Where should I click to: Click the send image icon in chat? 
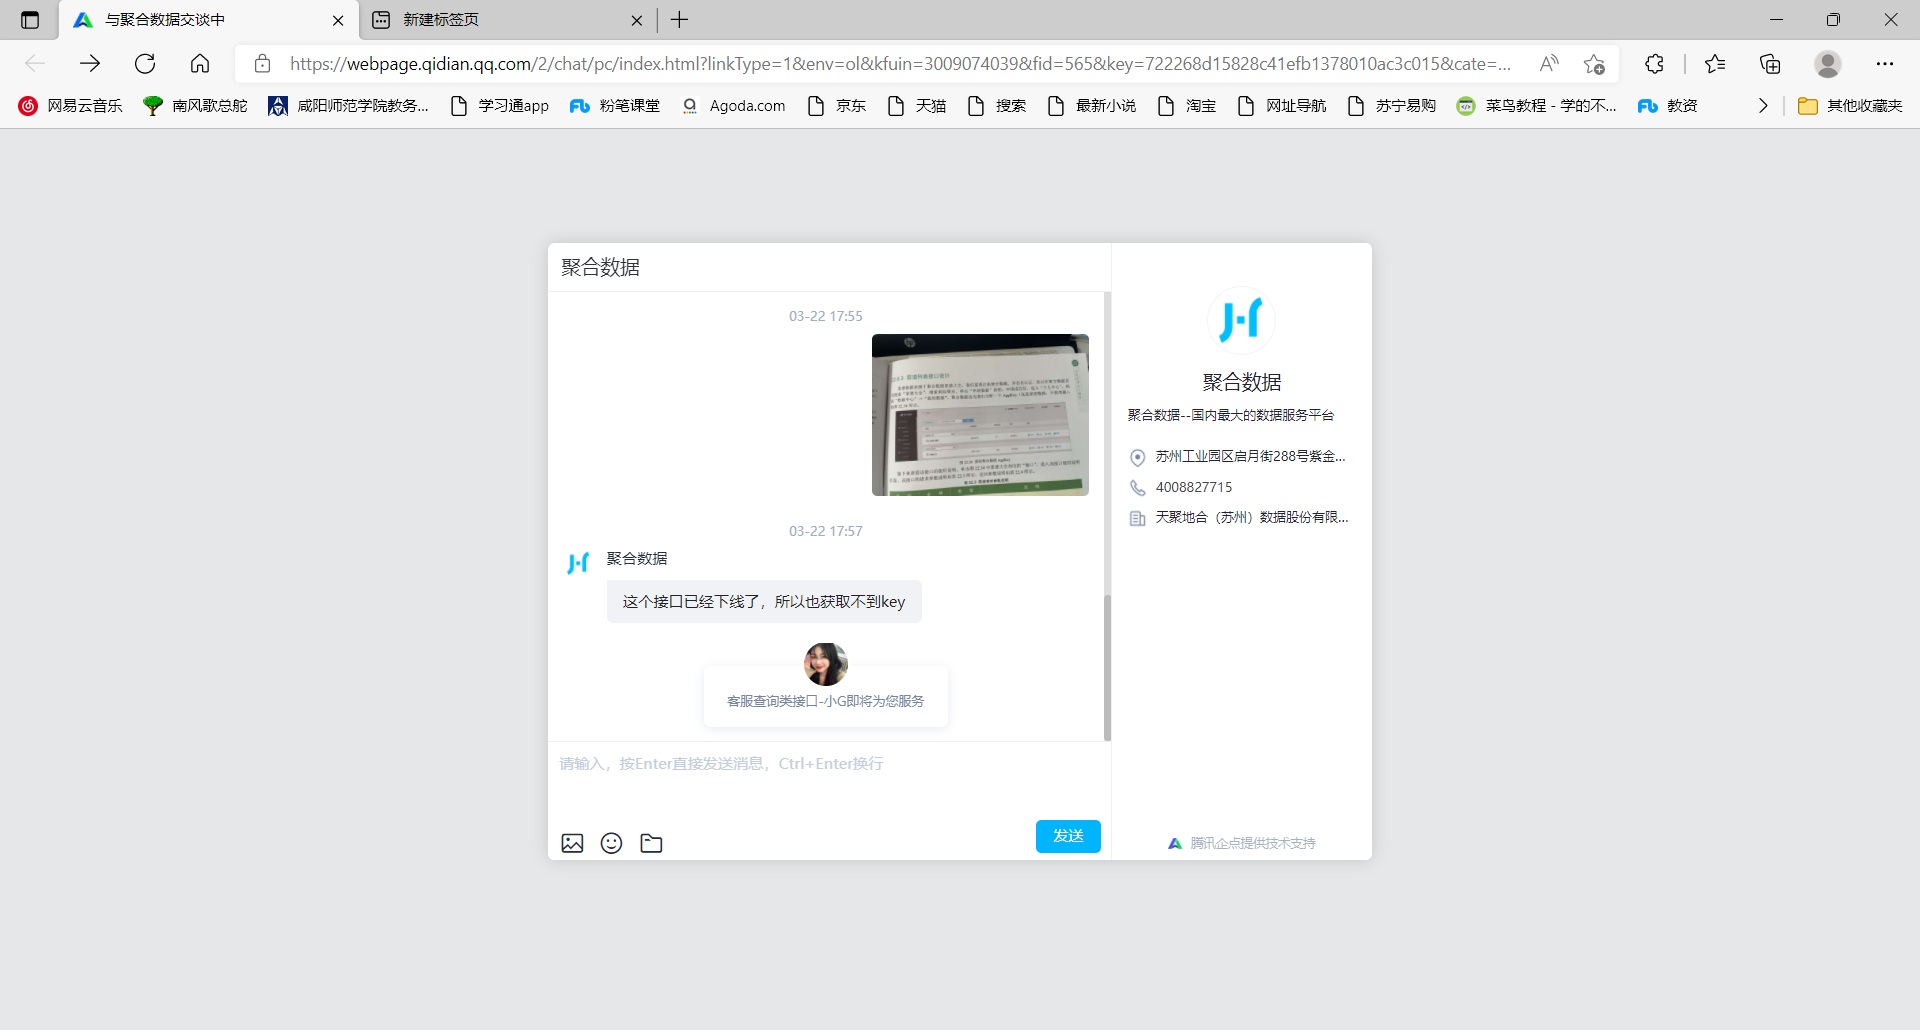point(572,843)
